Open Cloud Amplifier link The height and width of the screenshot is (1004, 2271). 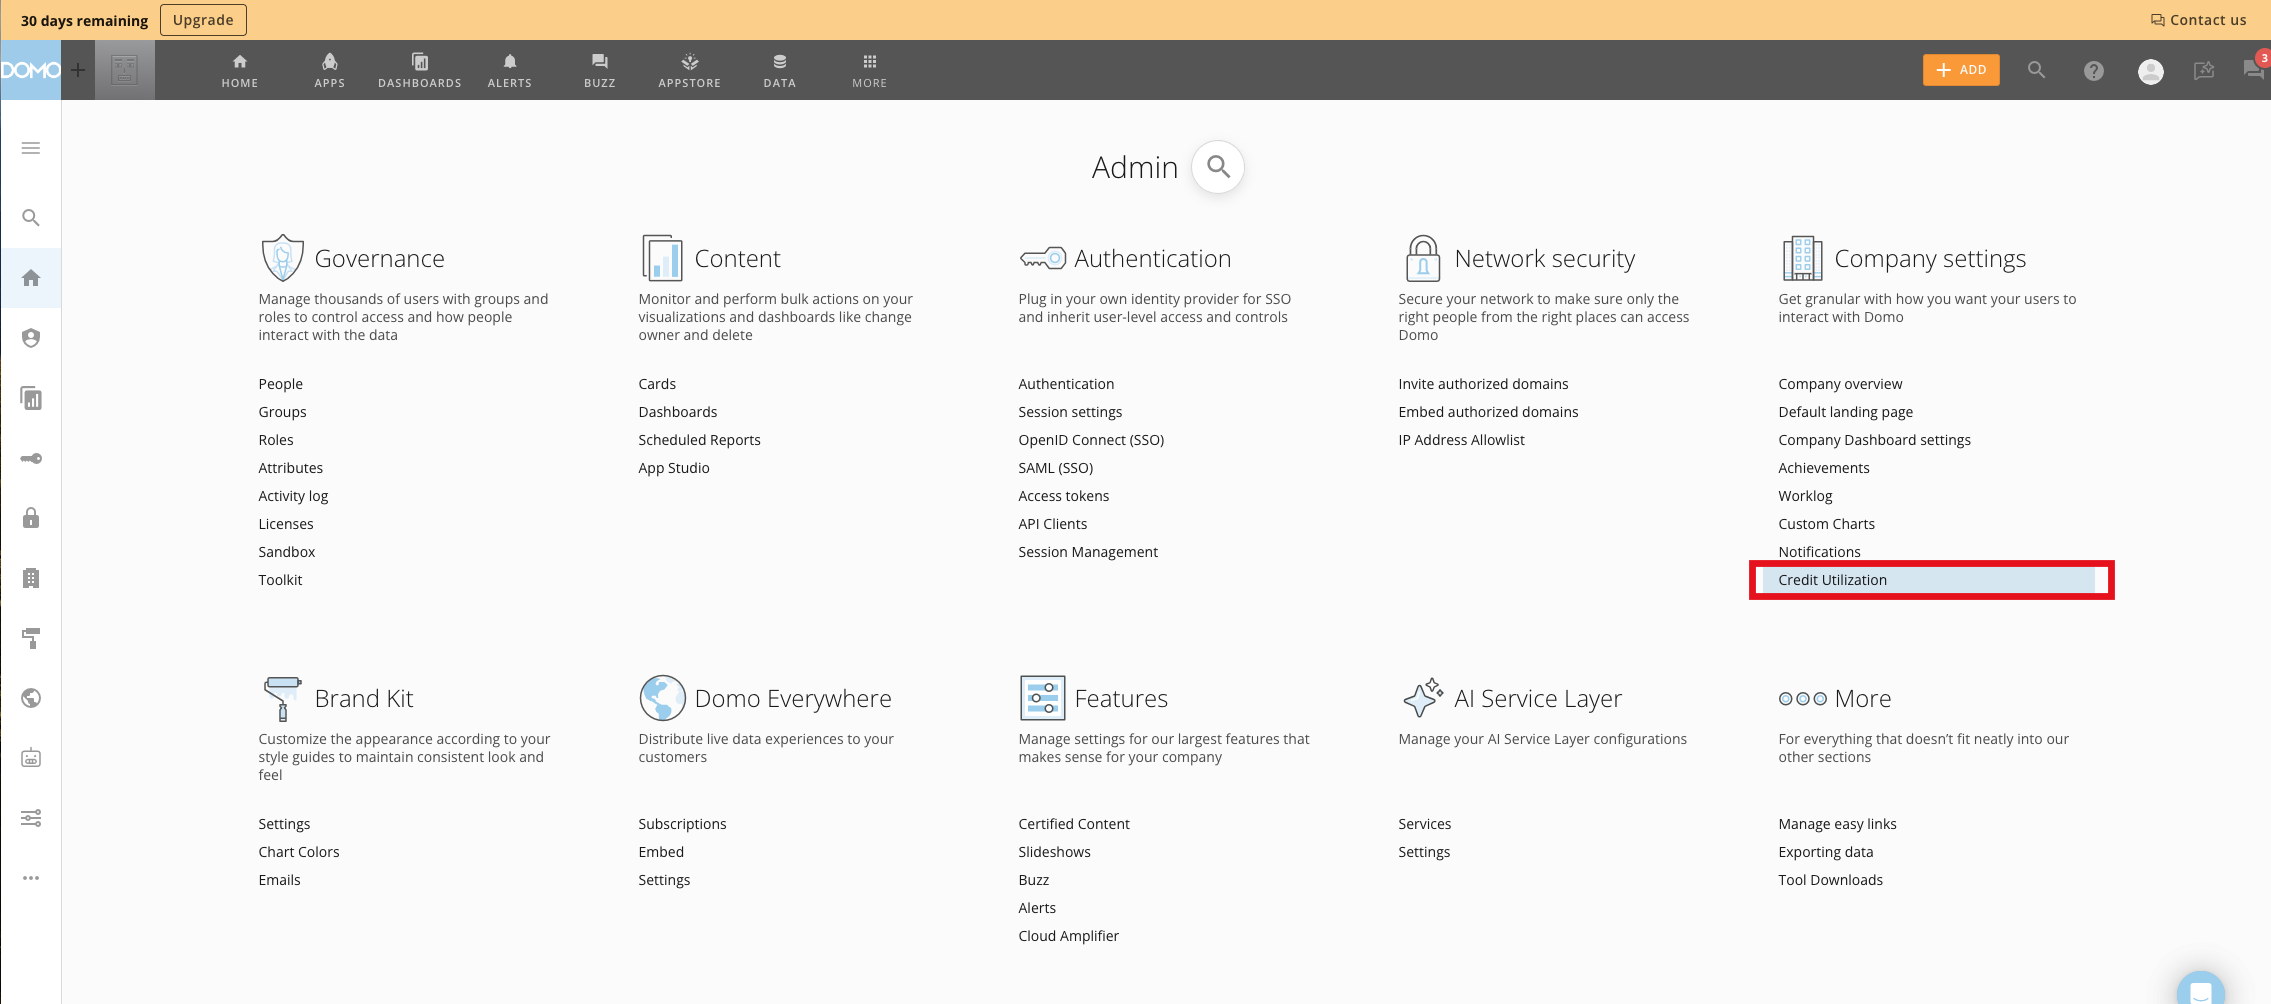pos(1069,936)
